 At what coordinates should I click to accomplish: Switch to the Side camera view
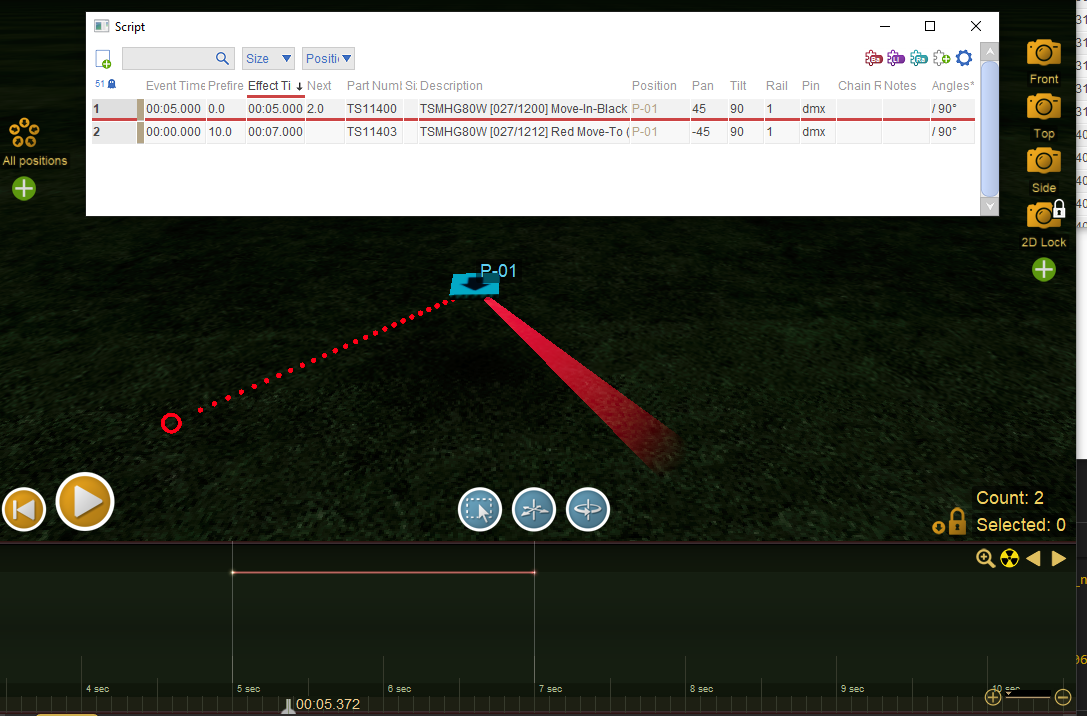click(x=1043, y=162)
